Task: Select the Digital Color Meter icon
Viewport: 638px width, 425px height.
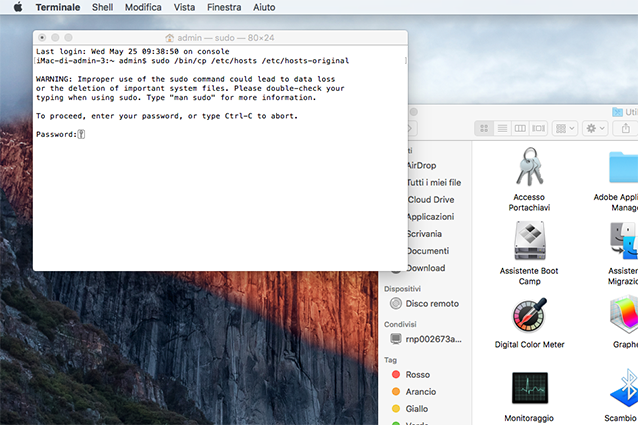Action: coord(529,316)
